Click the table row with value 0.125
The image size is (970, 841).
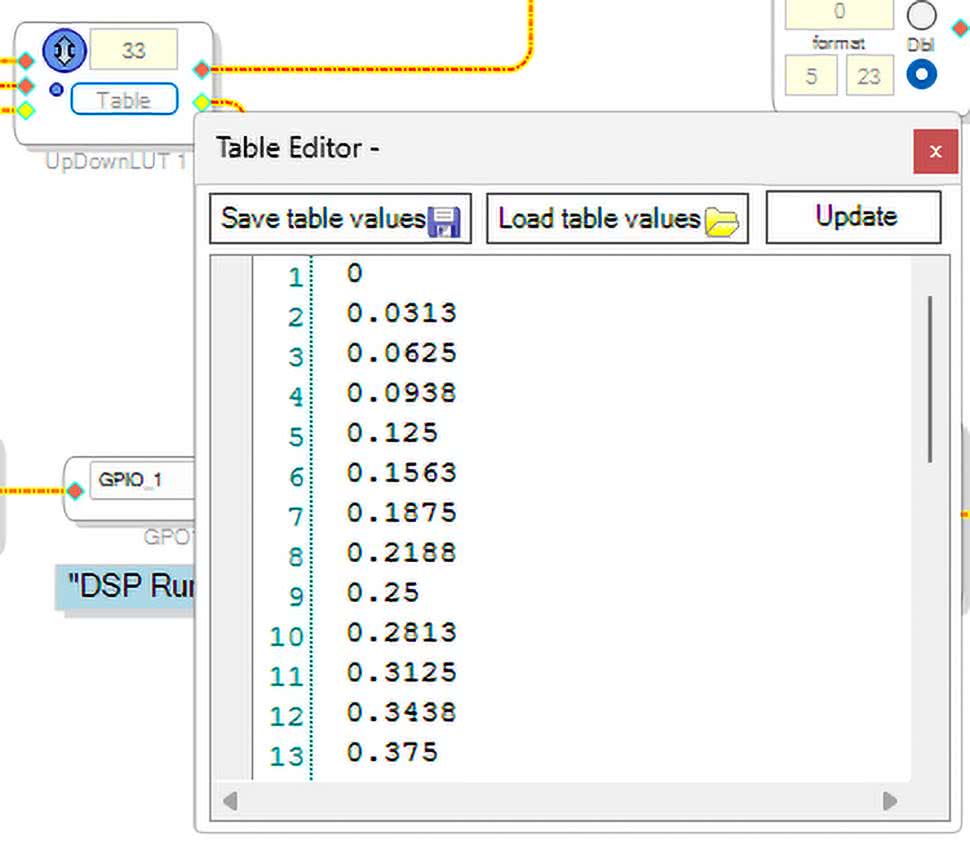(392, 433)
